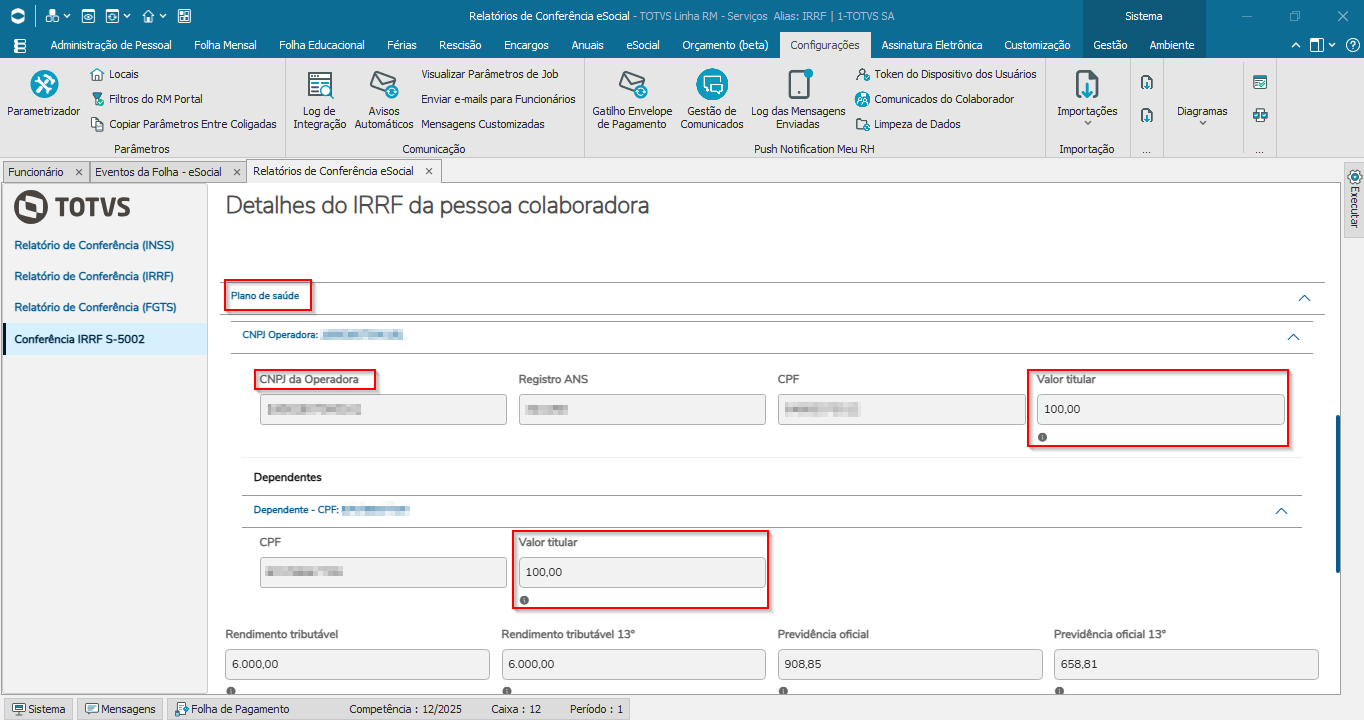Screen dimensions: 1364x720
Task: Click the TOTVS application logo button
Action: pos(18,16)
